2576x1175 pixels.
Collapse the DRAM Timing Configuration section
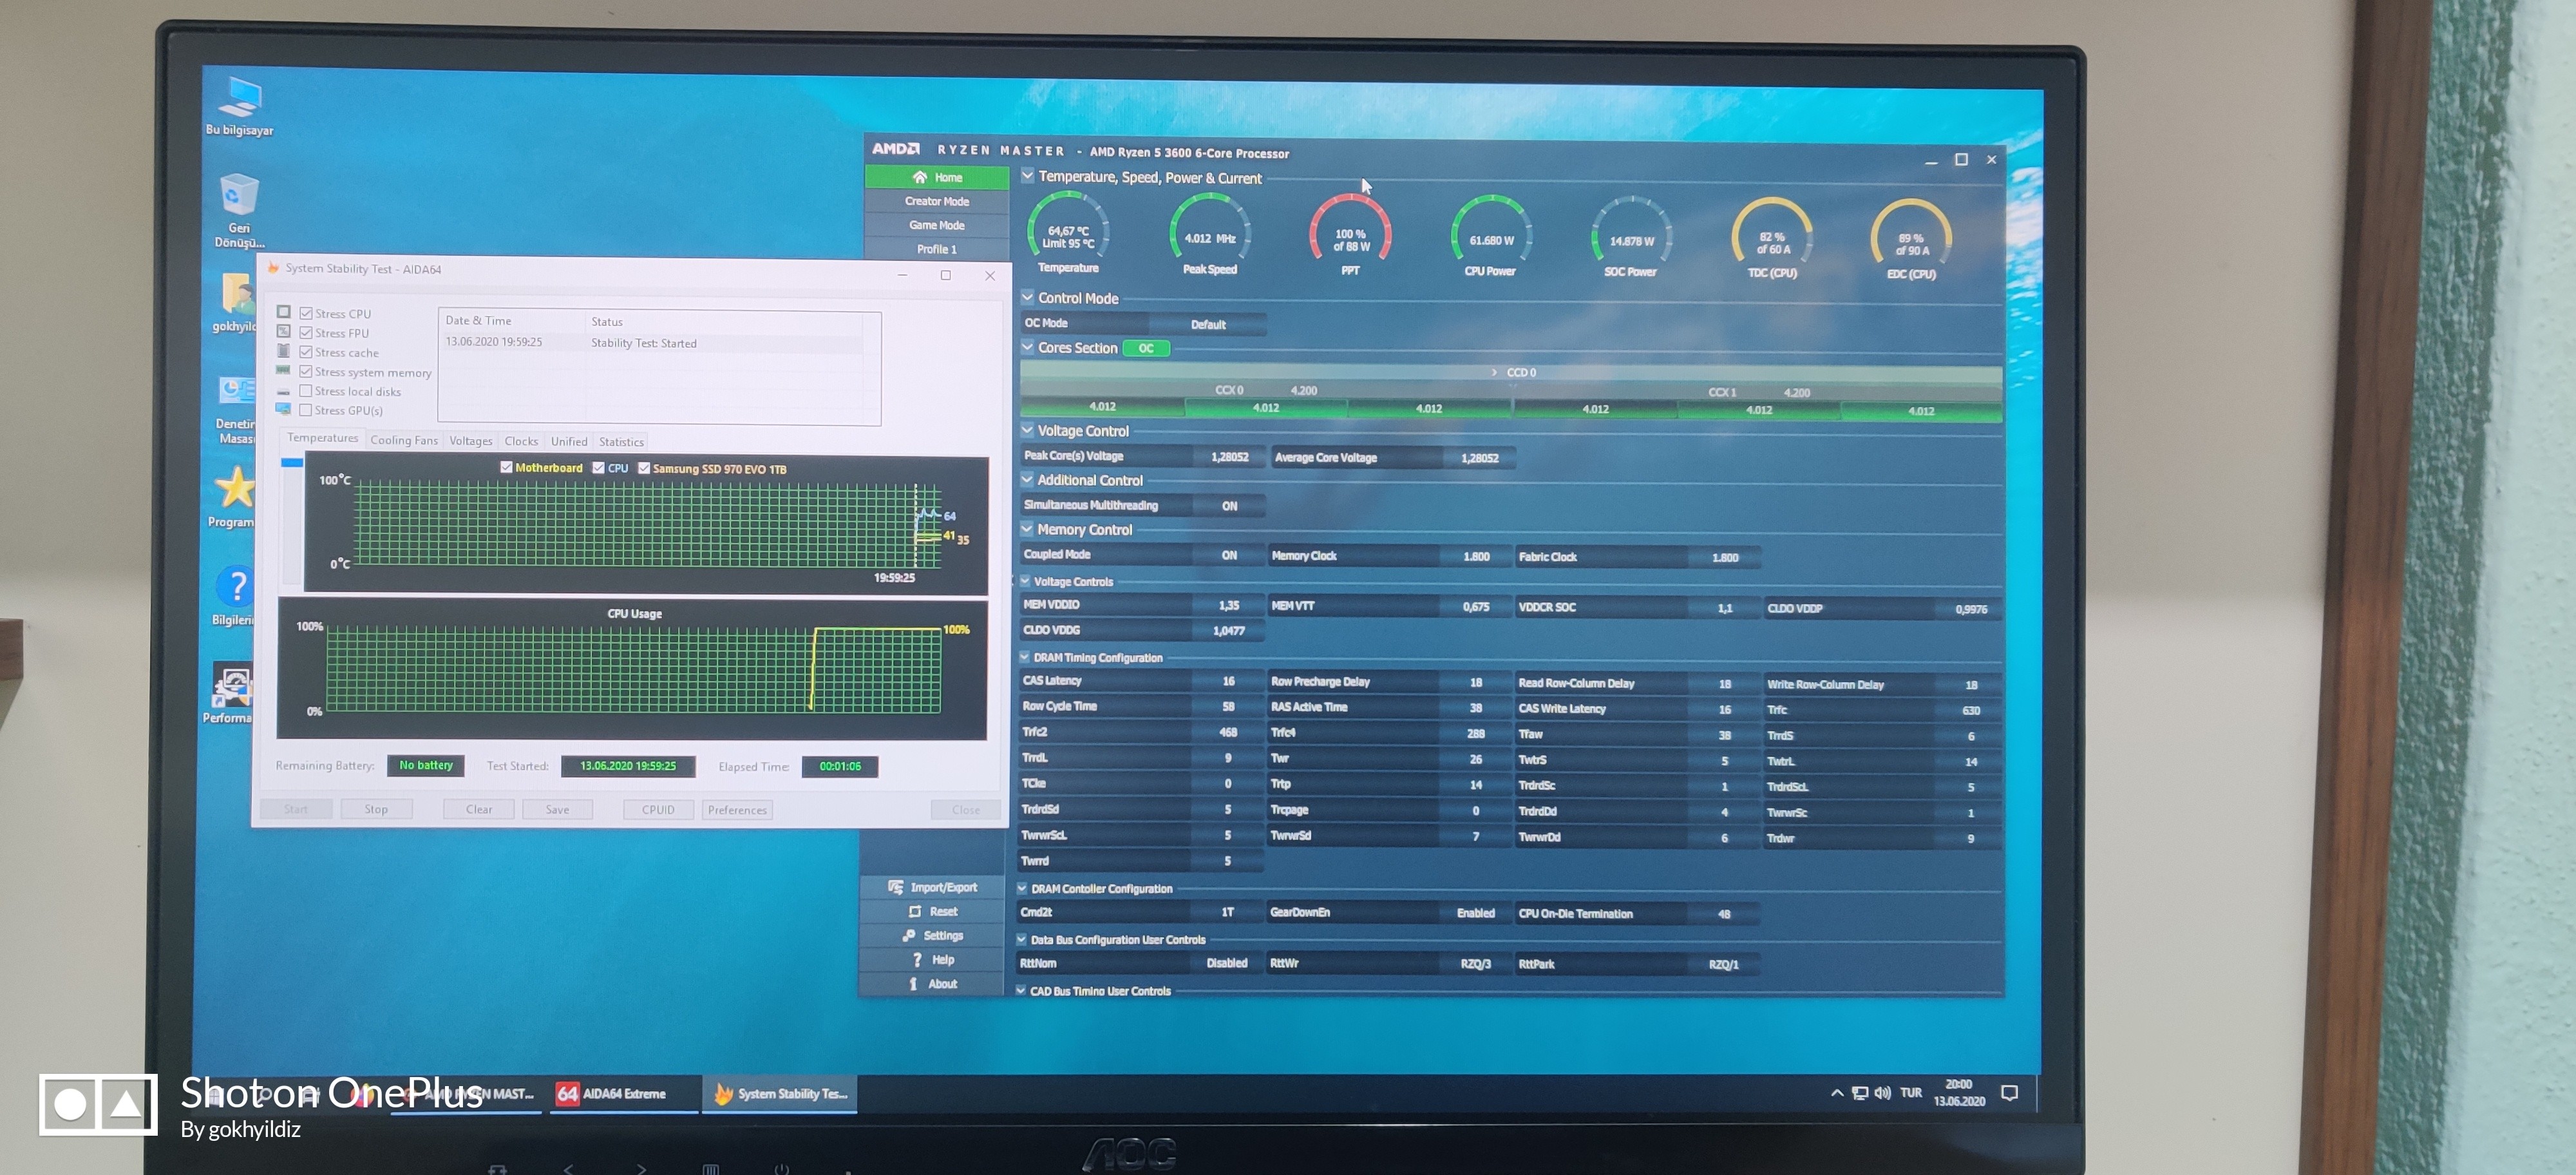(x=1024, y=657)
